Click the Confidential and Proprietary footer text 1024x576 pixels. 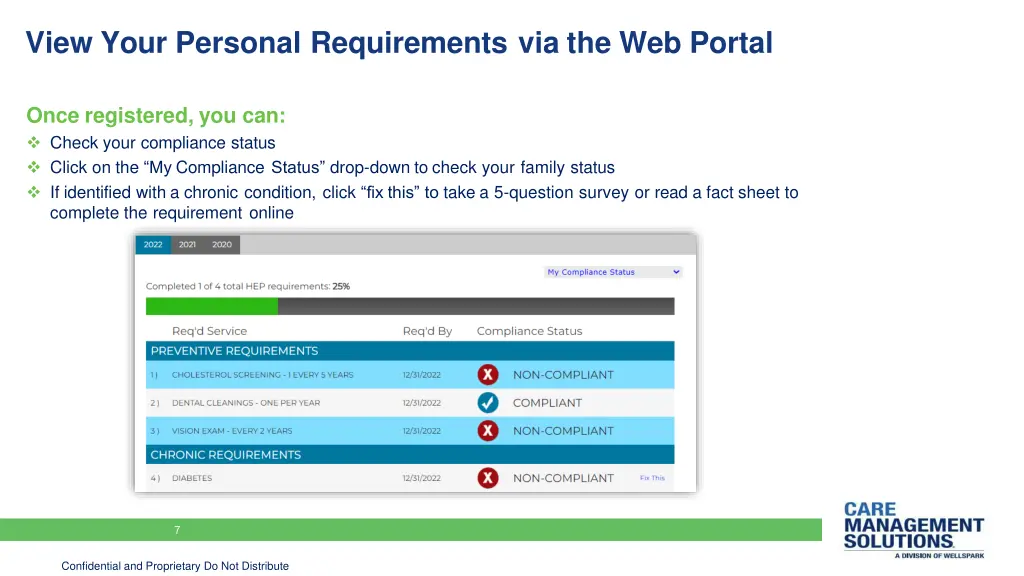point(175,566)
